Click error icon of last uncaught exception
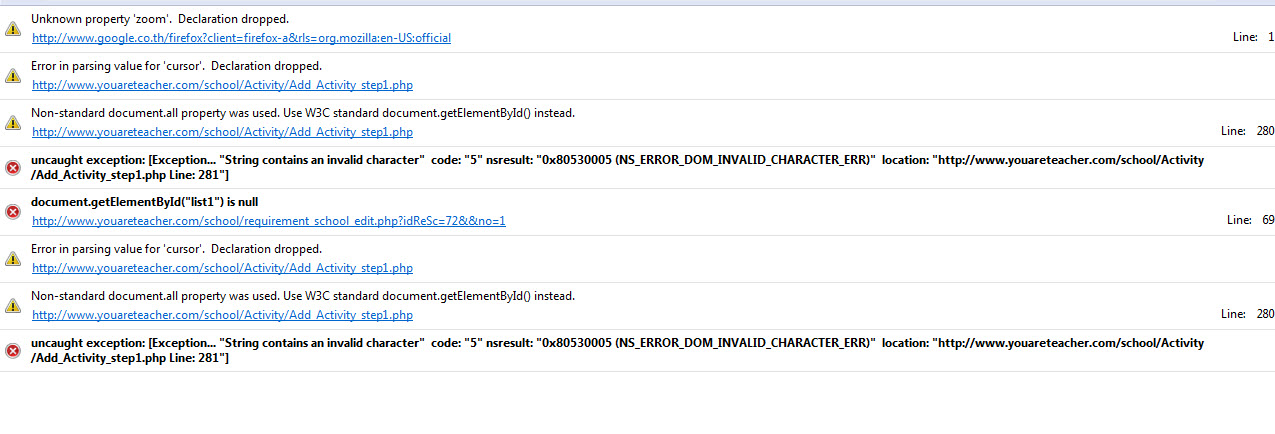Viewport: 1275px width, 434px height. (x=13, y=350)
